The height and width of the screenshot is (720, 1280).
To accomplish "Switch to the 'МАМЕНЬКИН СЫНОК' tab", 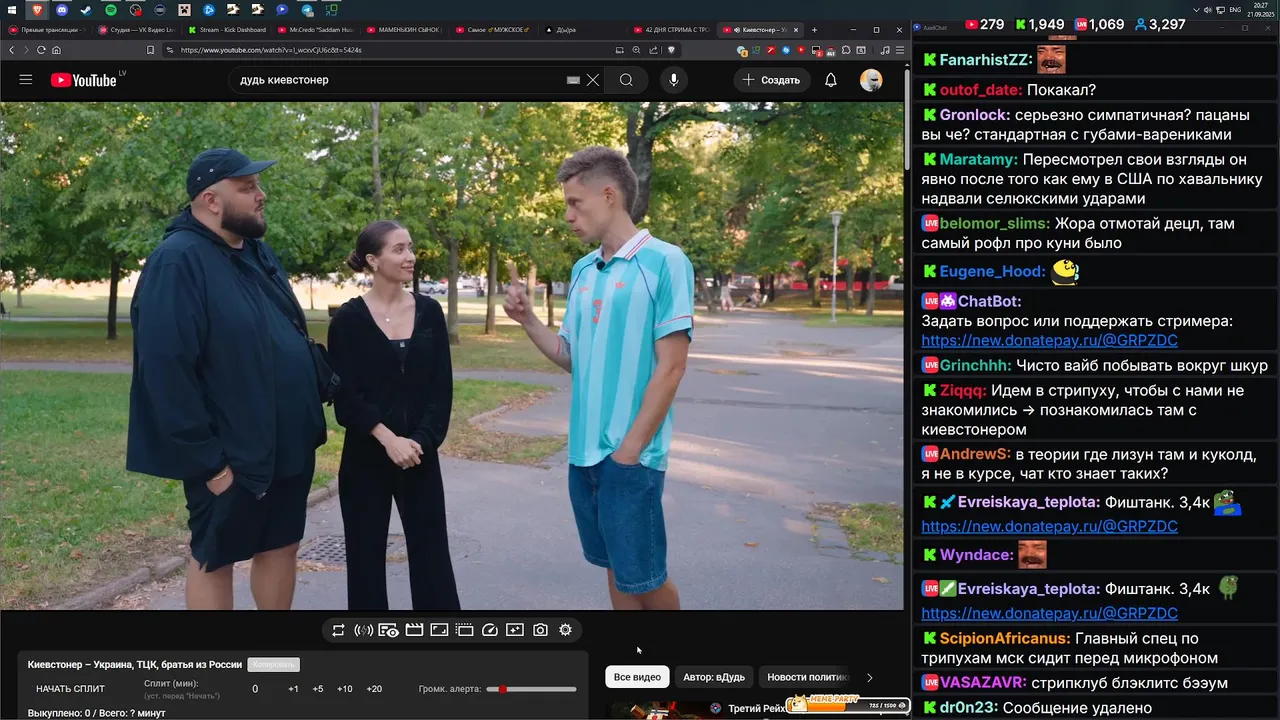I will pos(405,30).
